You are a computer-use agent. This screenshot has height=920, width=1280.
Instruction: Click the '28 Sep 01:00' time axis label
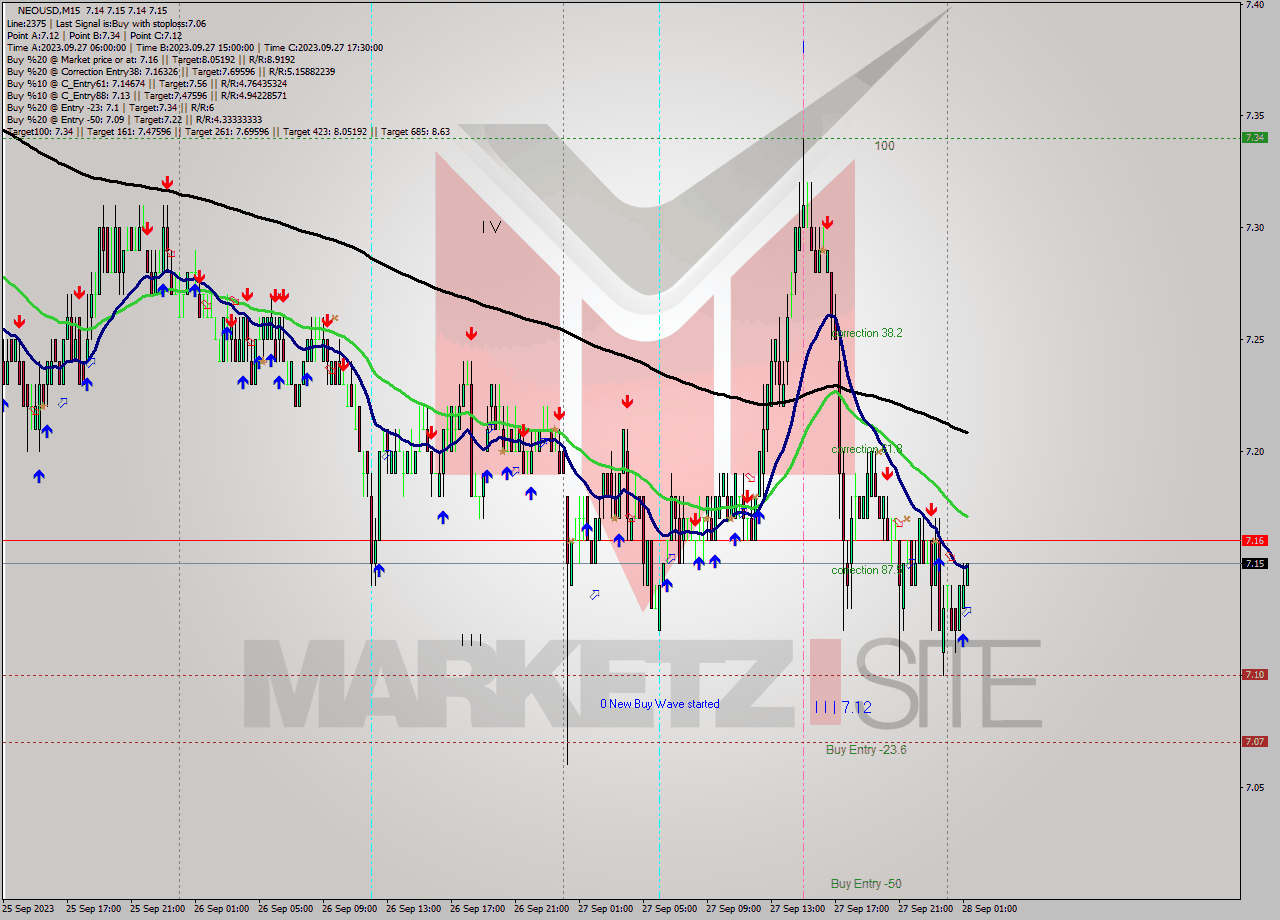pyautogui.click(x=988, y=909)
